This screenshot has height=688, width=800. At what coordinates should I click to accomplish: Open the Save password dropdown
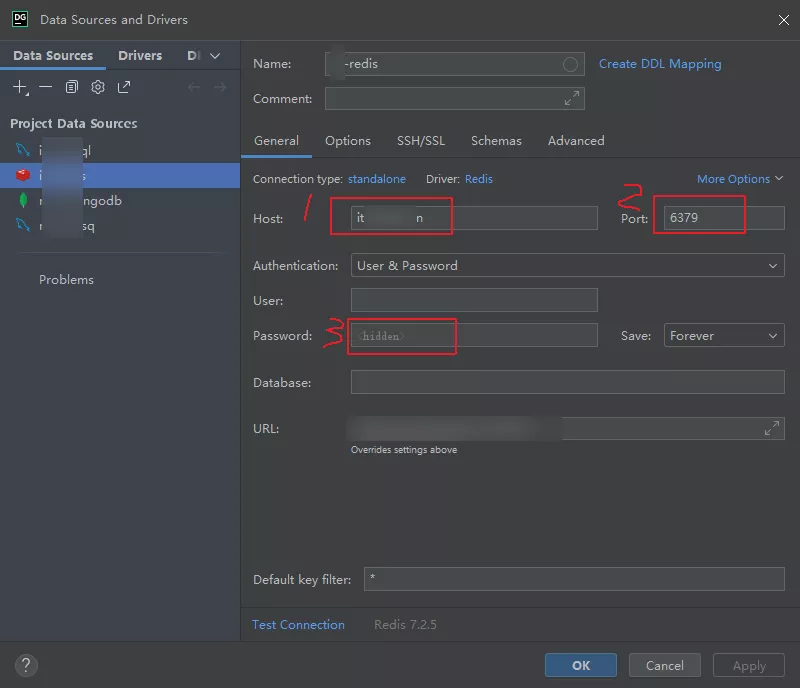pyautogui.click(x=724, y=335)
